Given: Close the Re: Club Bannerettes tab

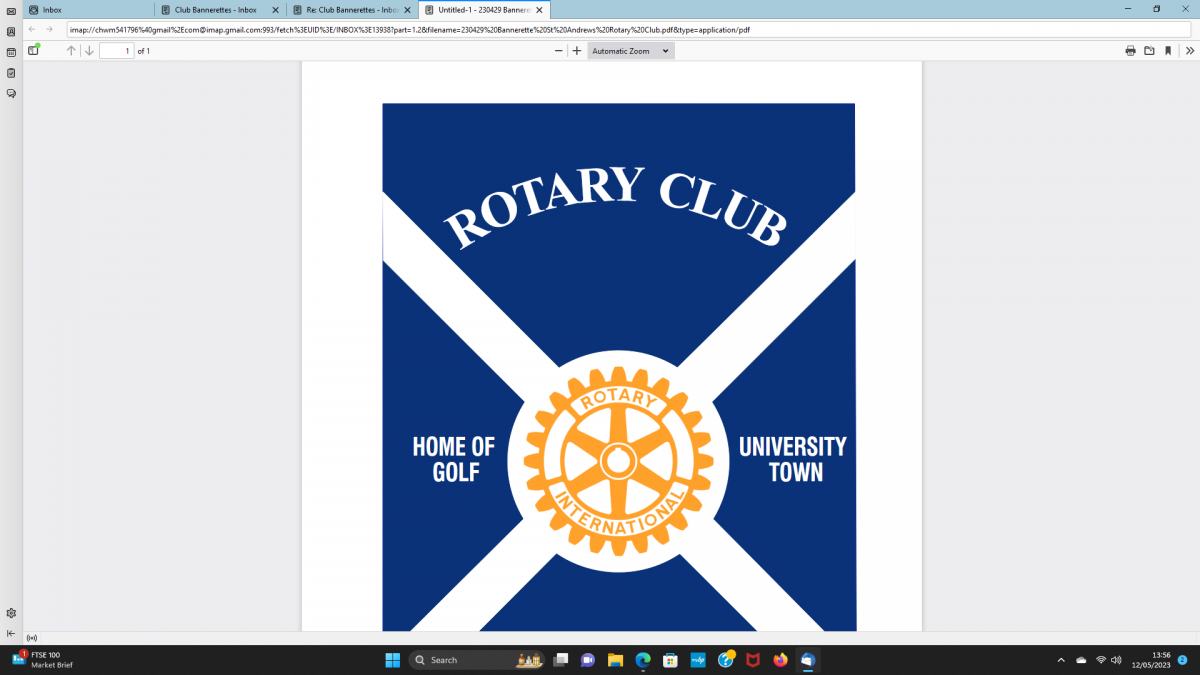Looking at the screenshot, I should pos(409,9).
